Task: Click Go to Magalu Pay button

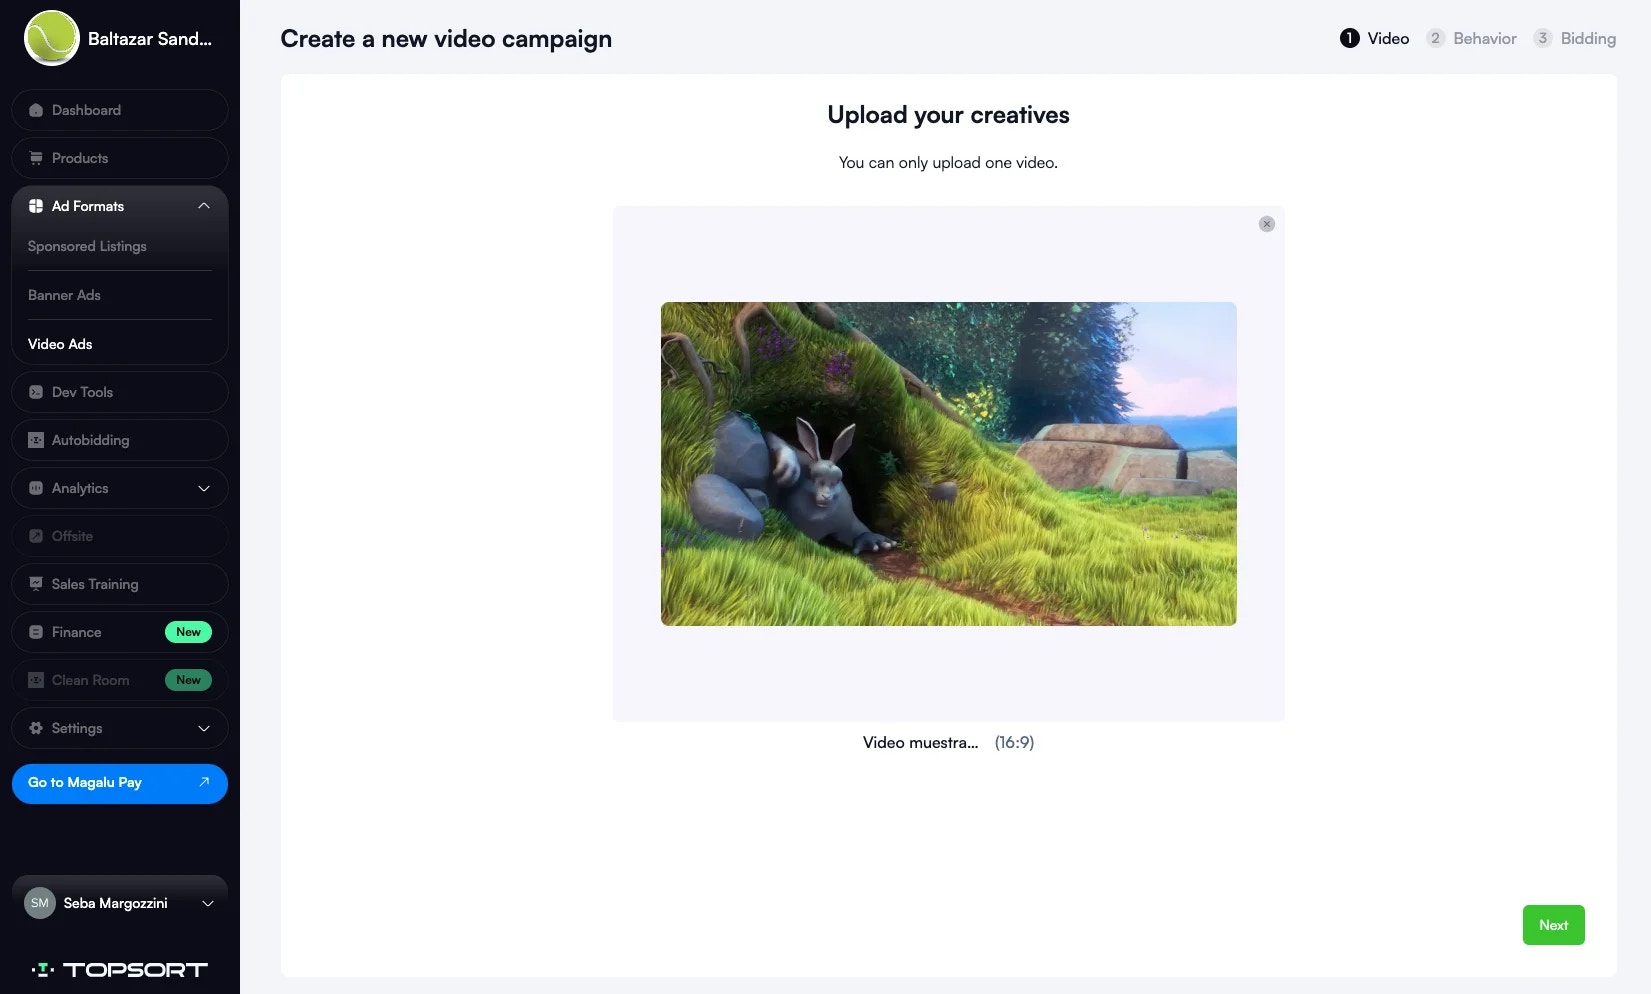Action: tap(120, 783)
